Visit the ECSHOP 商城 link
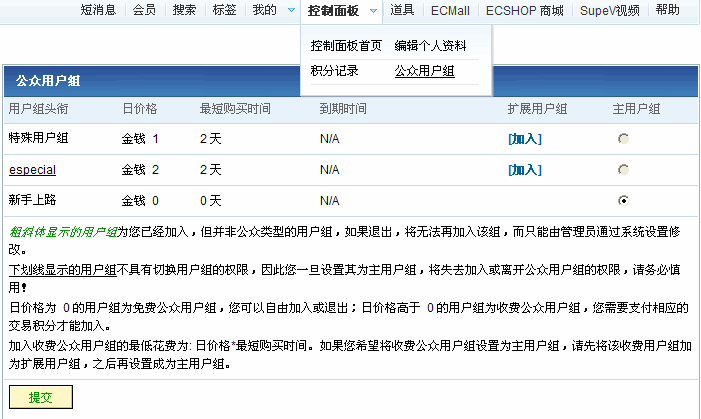Viewport: 701px width, 419px height. point(524,11)
